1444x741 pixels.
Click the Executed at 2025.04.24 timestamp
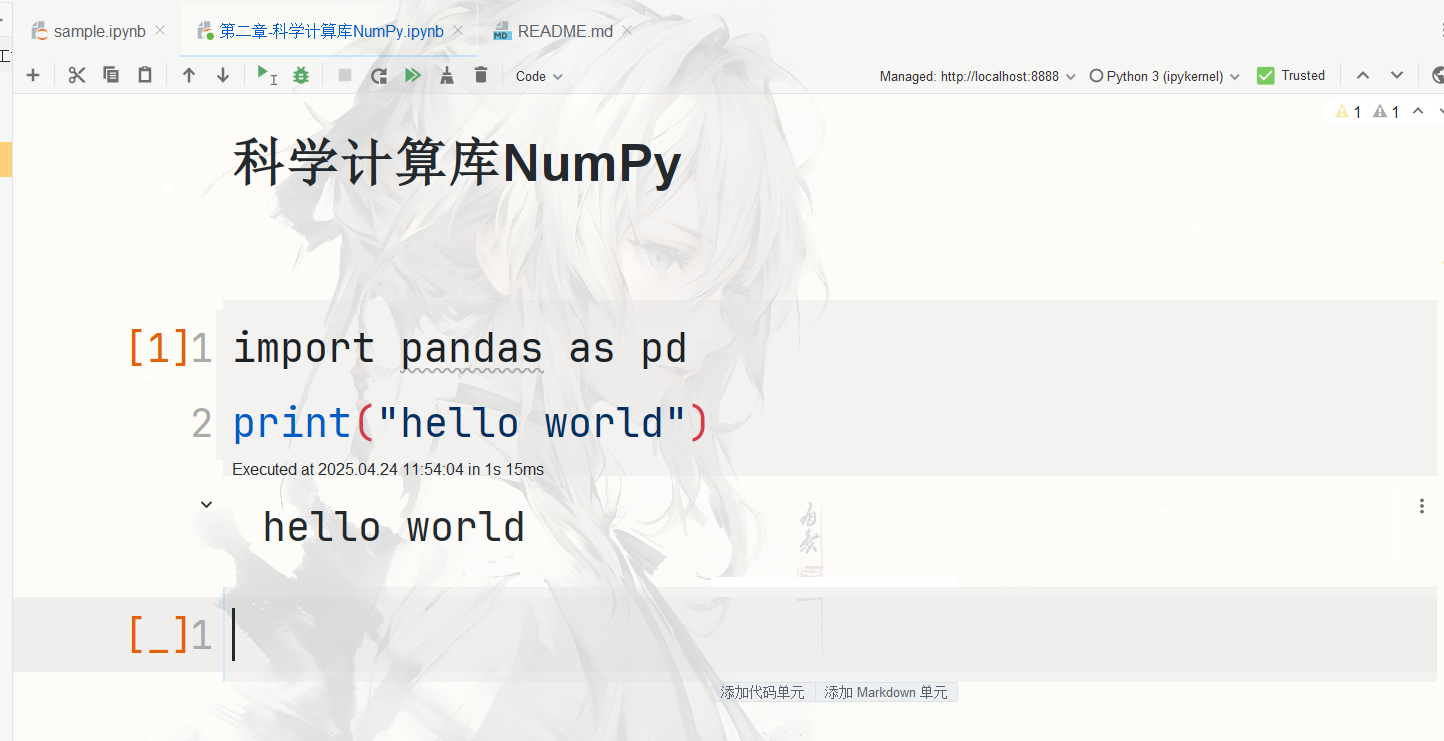pos(388,469)
